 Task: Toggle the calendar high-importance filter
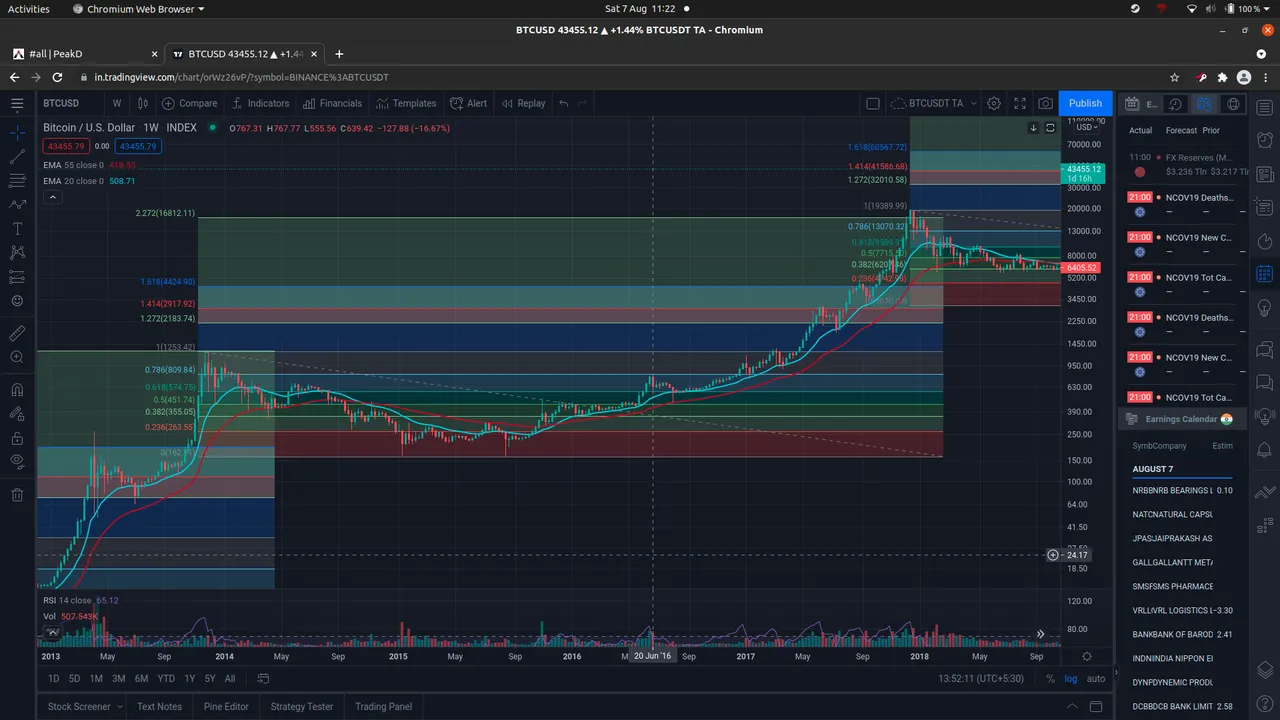tap(1205, 103)
